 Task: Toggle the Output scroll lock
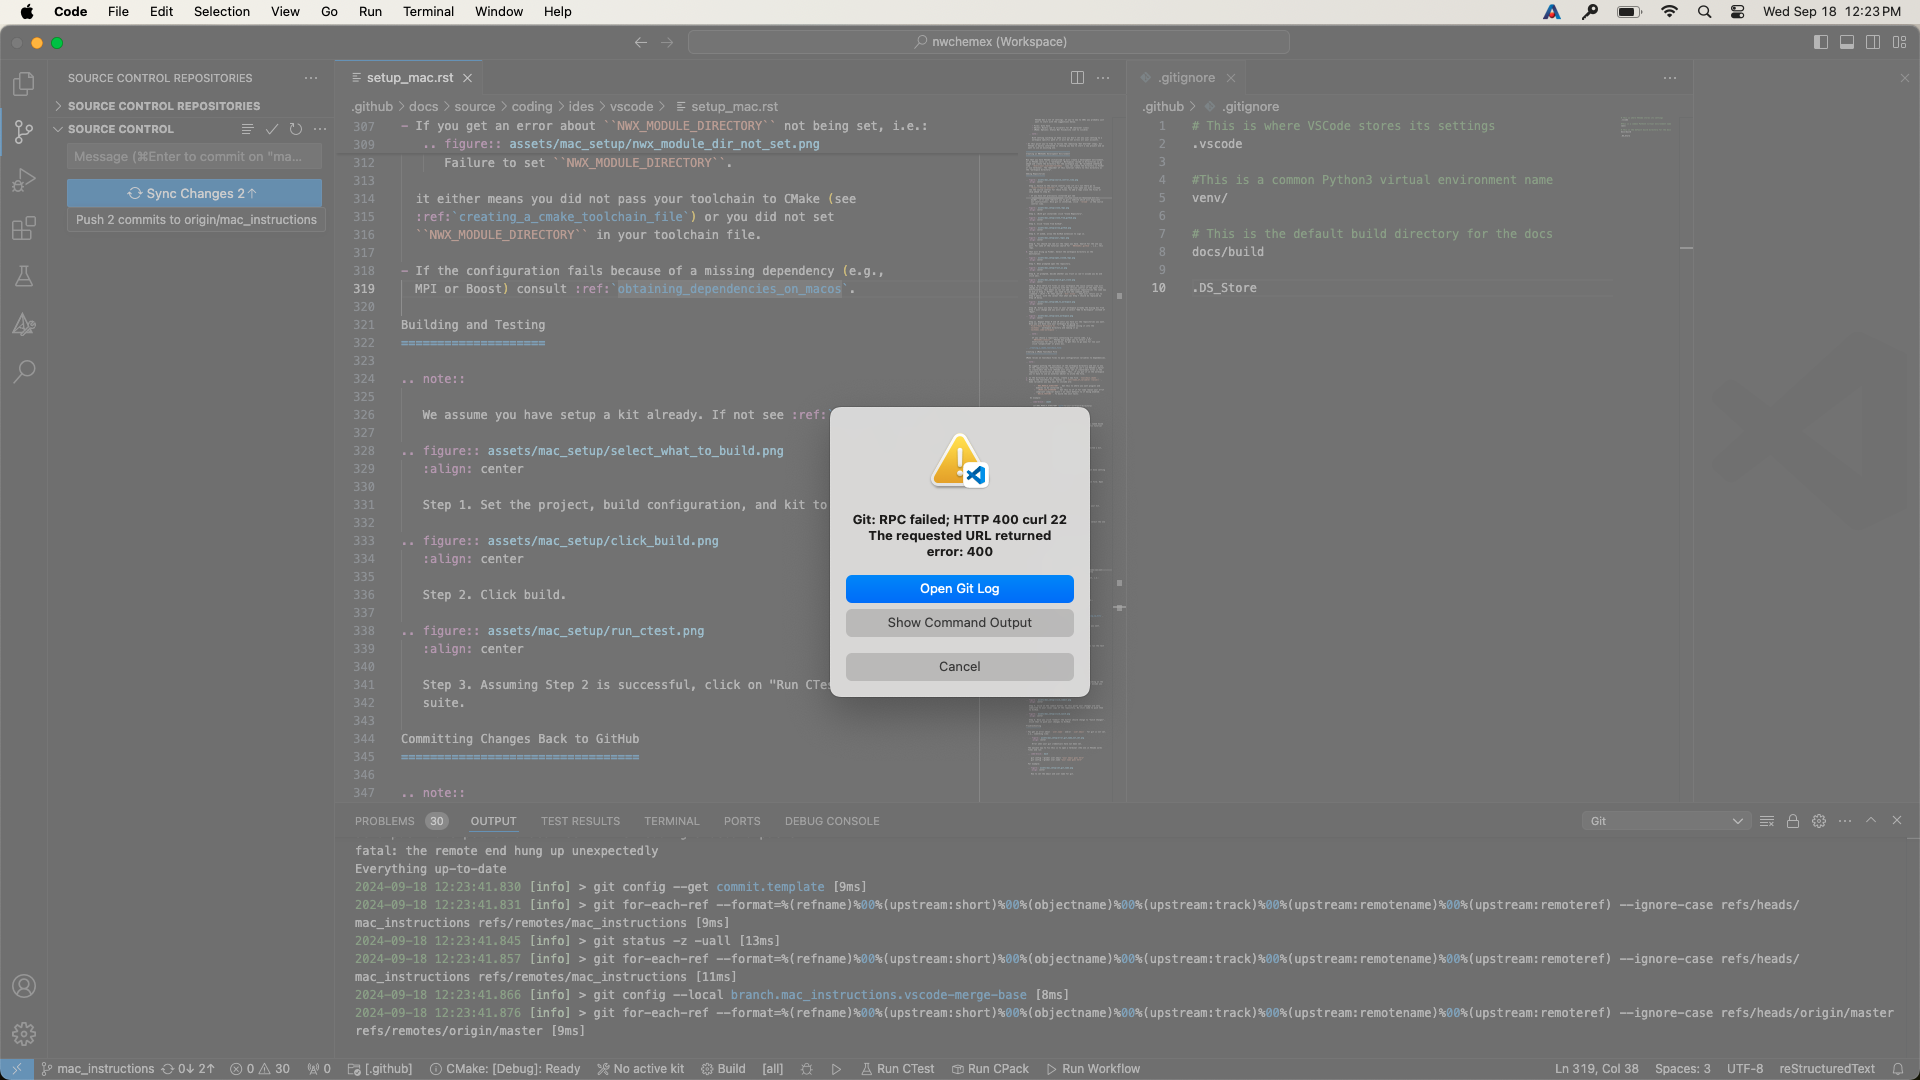(x=1793, y=821)
